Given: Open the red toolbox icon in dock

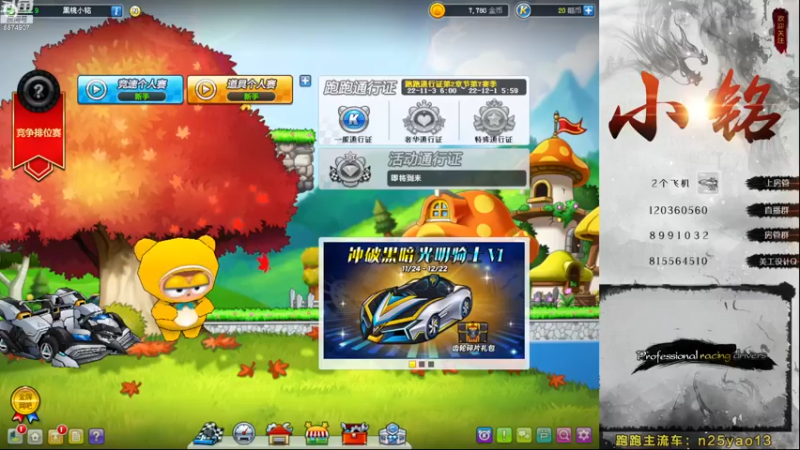Looking at the screenshot, I should (355, 434).
